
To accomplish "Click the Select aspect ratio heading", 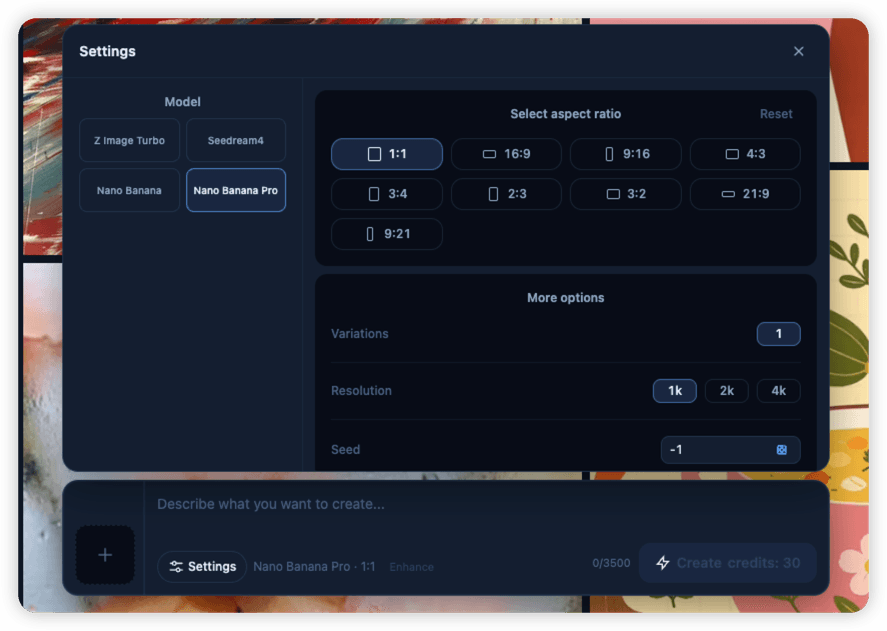I will (x=566, y=114).
